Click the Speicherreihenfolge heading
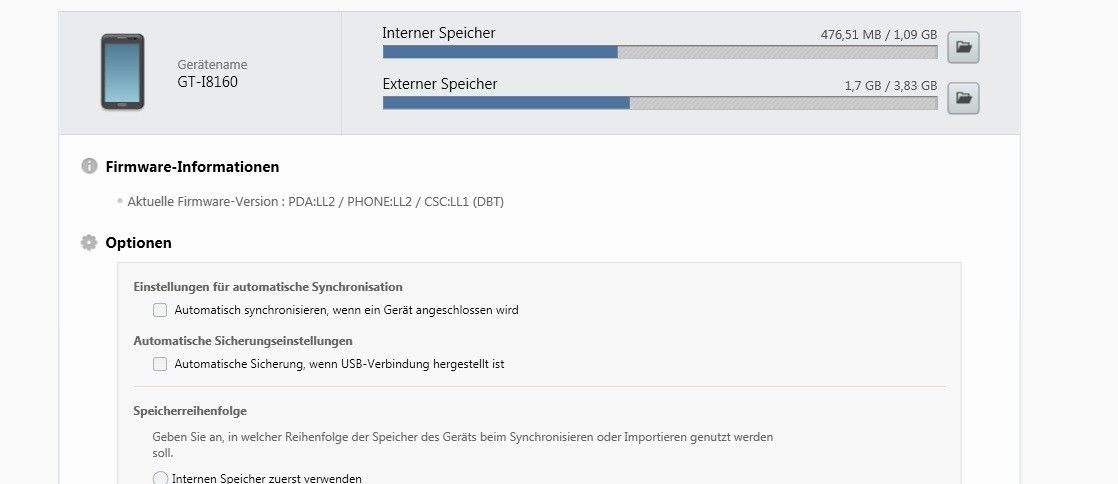This screenshot has width=1118, height=484. click(x=190, y=411)
